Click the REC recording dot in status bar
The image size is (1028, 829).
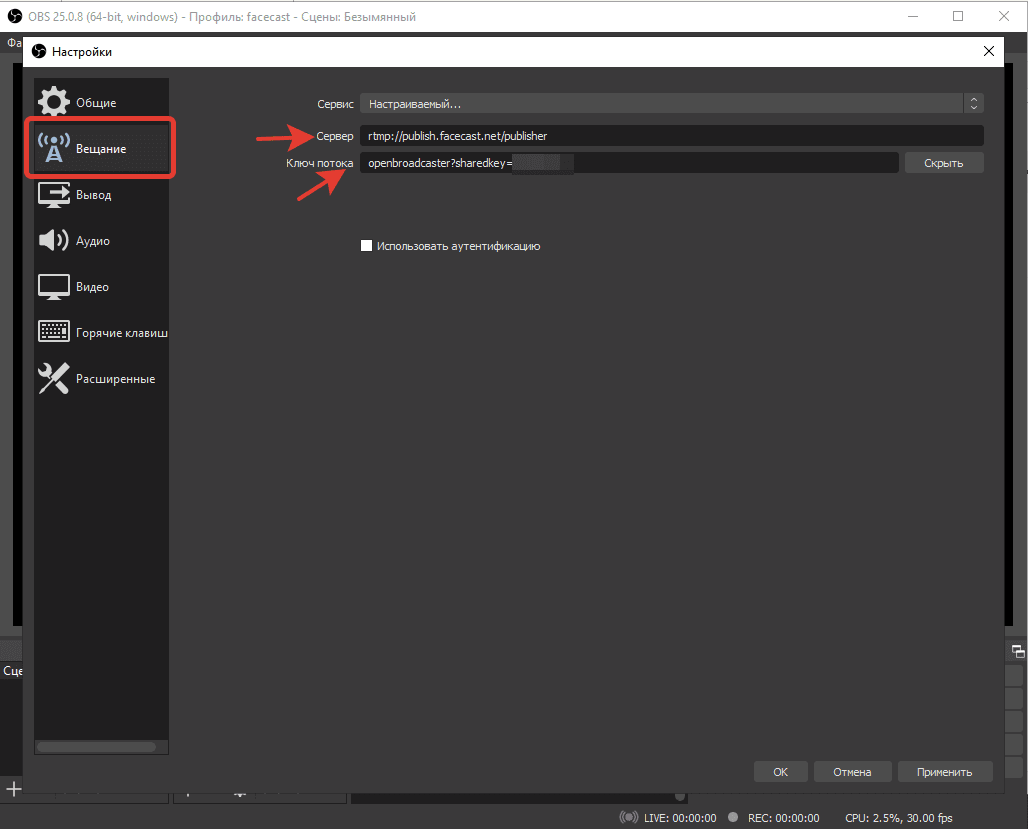click(733, 817)
